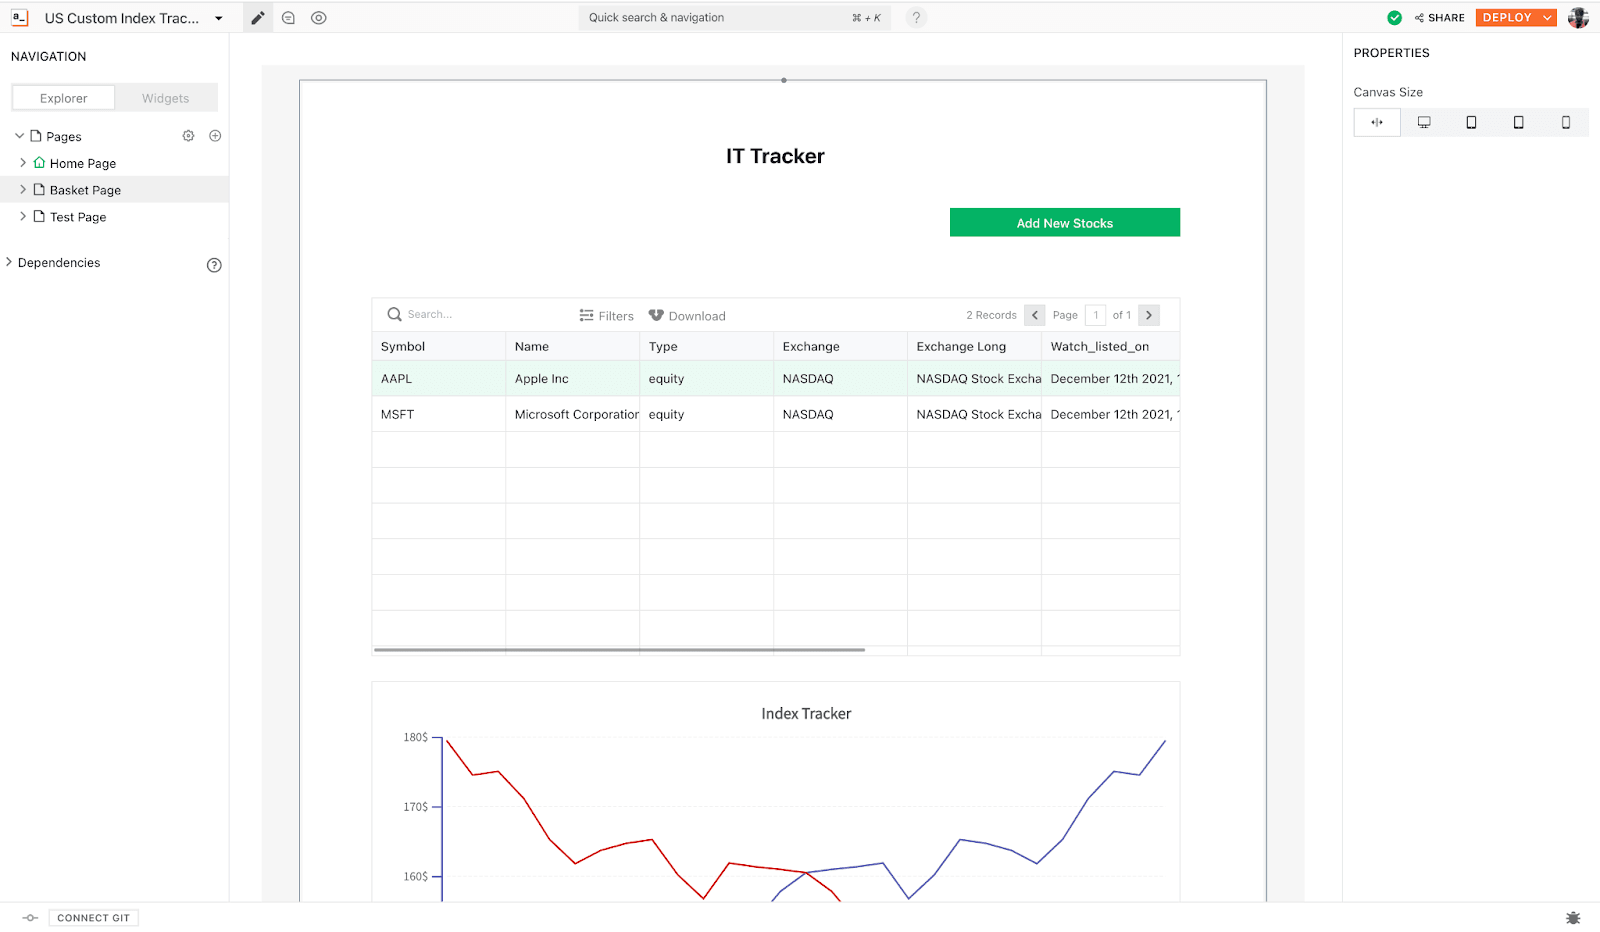Viewport: 1600px width, 932px height.
Task: Click the edit mode pencil icon
Action: tap(258, 18)
